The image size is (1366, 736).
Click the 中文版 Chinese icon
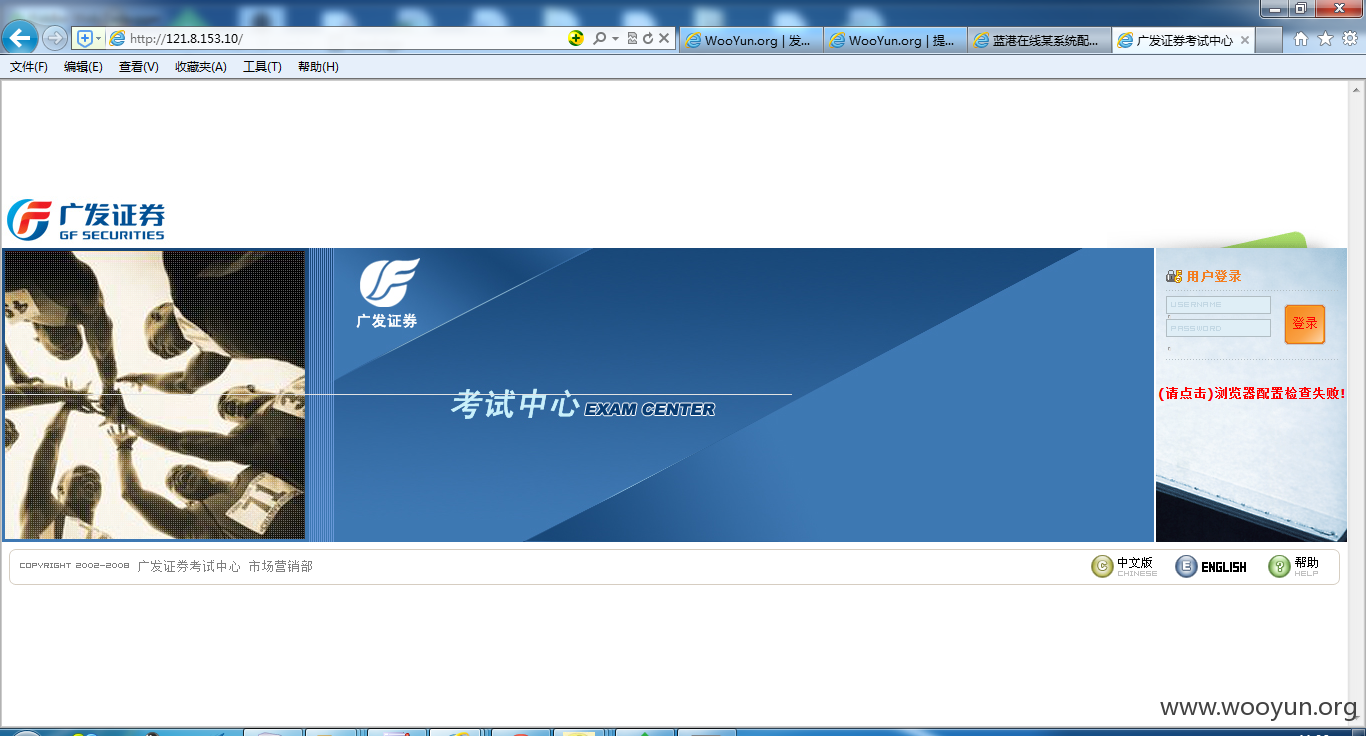click(x=1102, y=567)
